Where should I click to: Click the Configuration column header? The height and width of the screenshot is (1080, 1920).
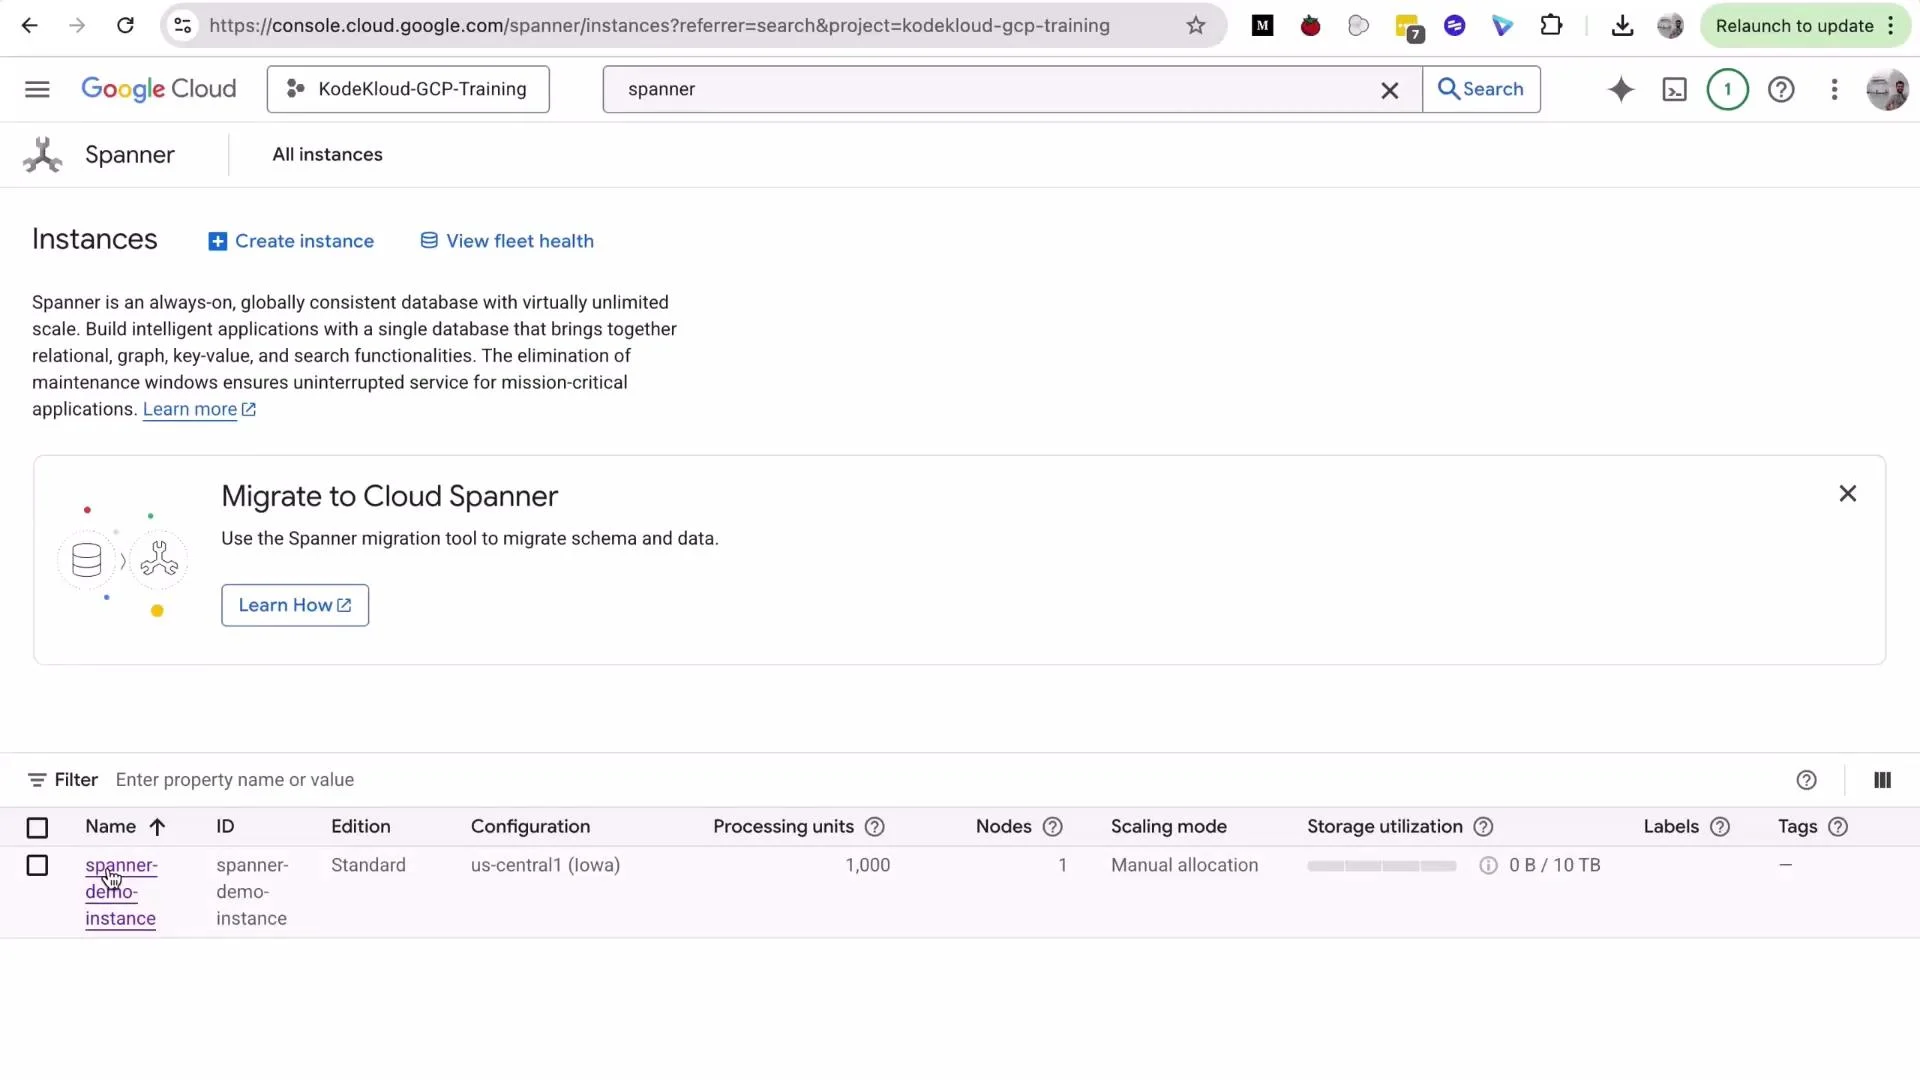[530, 827]
